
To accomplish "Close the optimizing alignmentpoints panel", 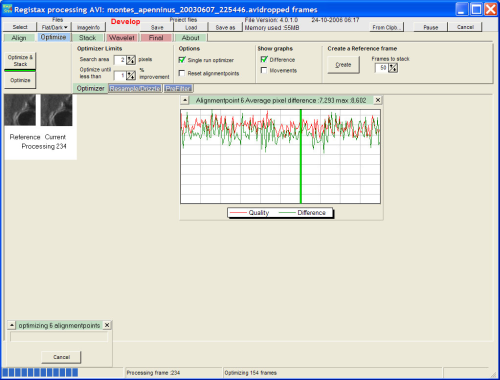I will (x=107, y=325).
